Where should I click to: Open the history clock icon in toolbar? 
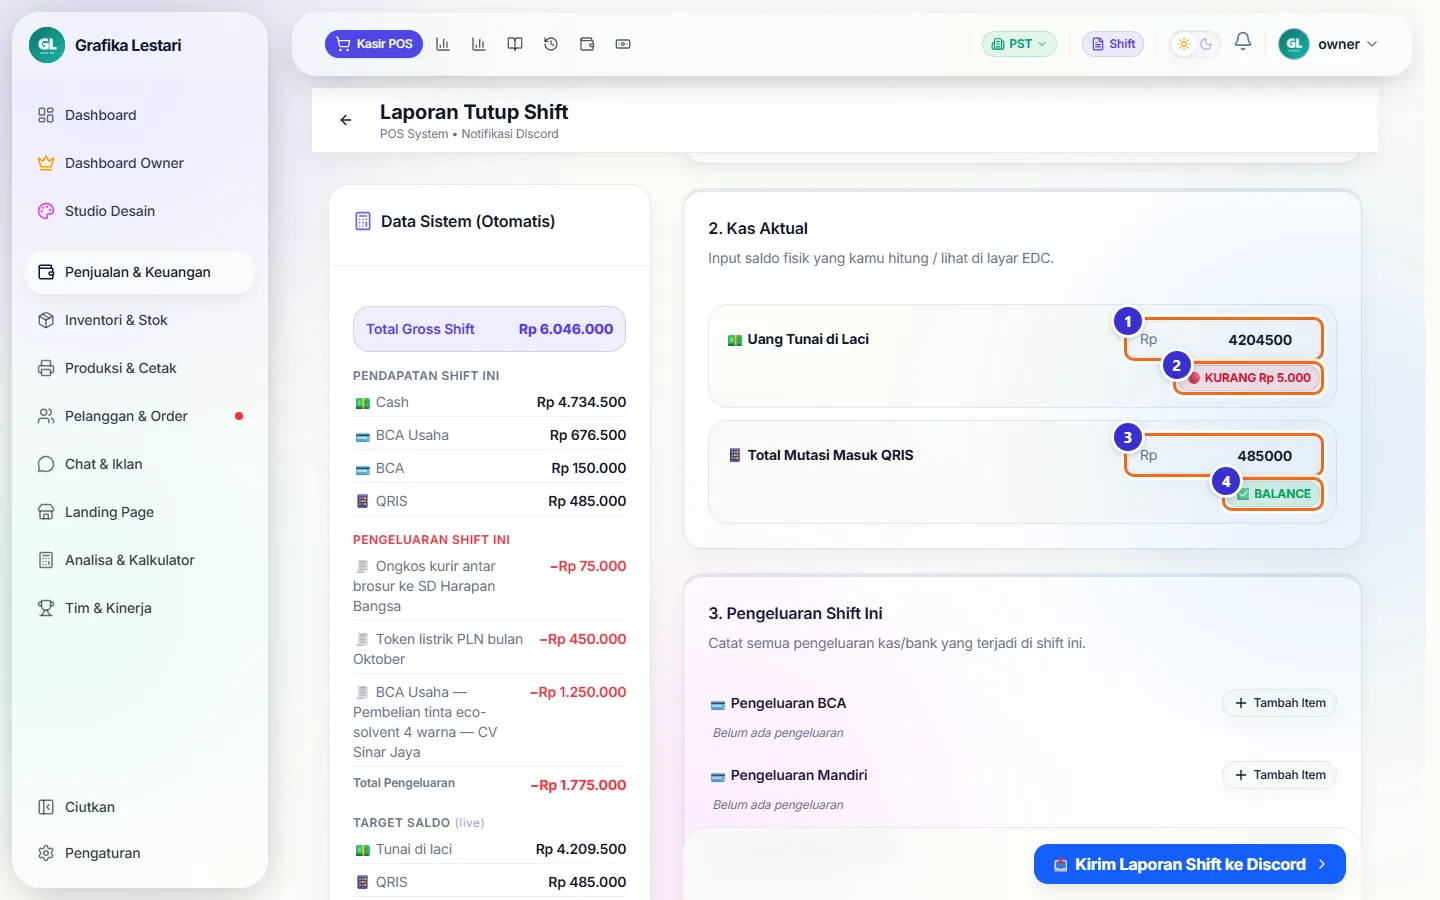tap(551, 44)
